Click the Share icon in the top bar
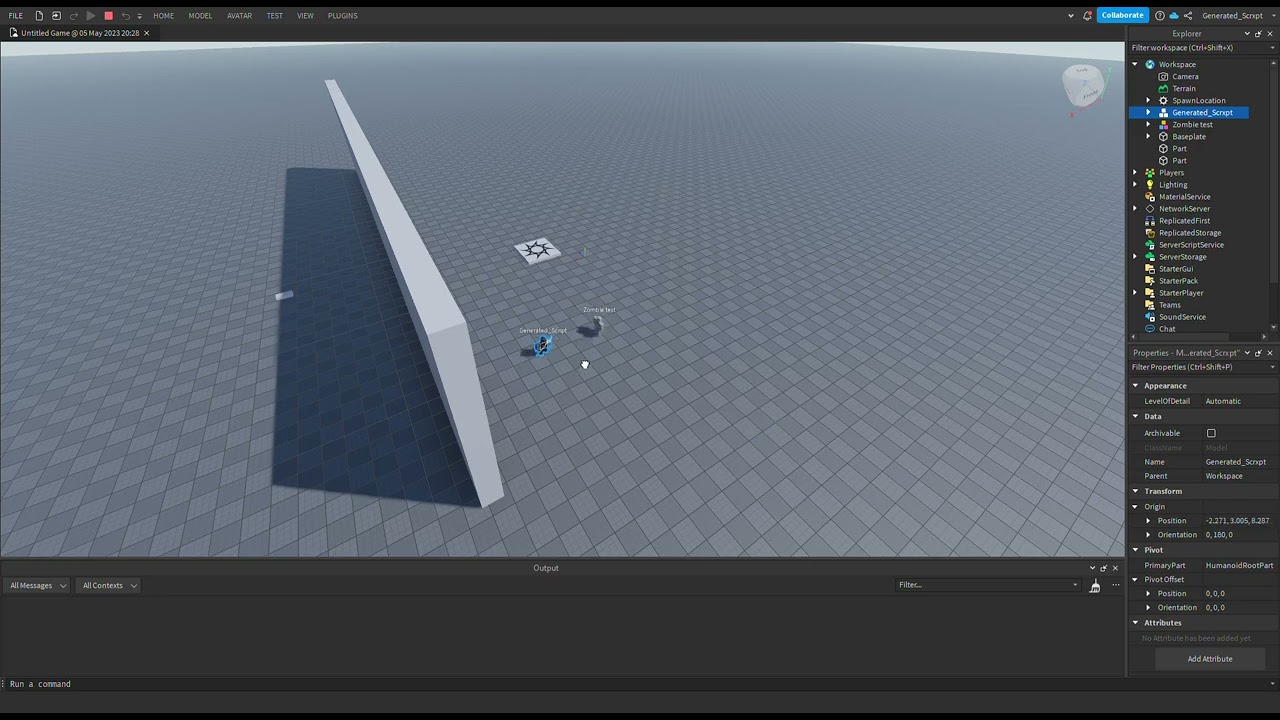The height and width of the screenshot is (720, 1280). click(1188, 16)
